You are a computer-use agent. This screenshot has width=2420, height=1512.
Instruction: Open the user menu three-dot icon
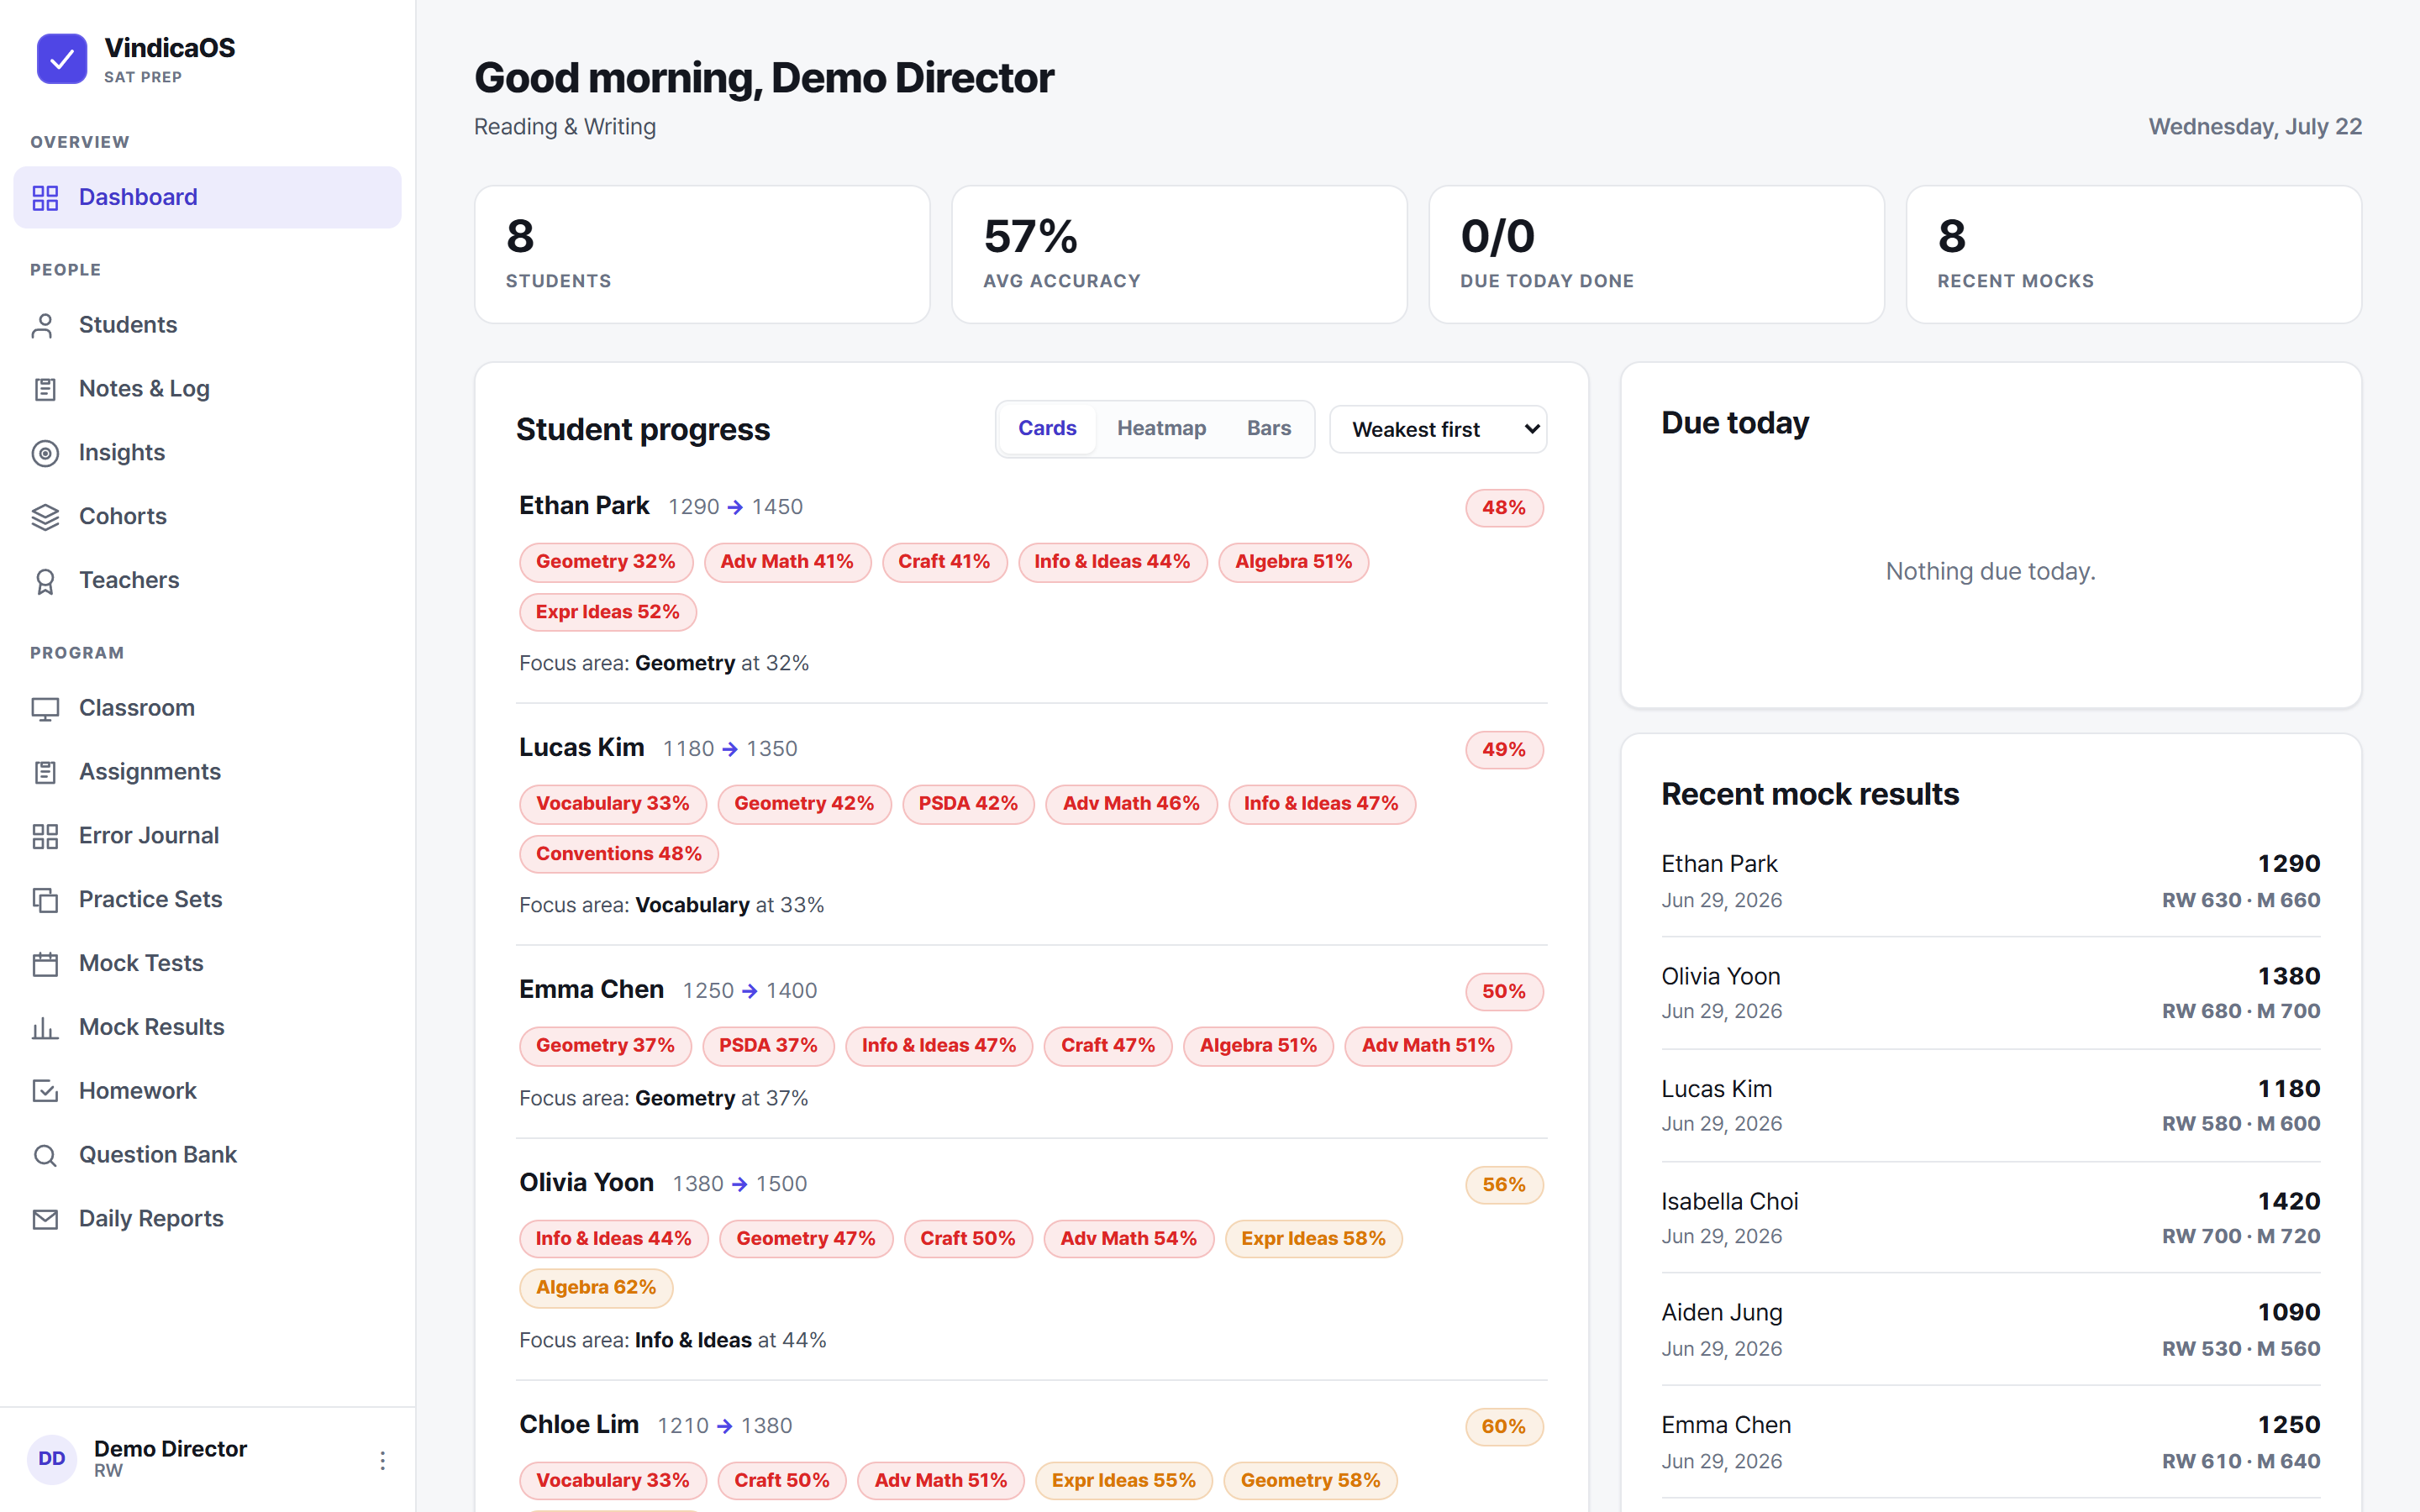(382, 1460)
